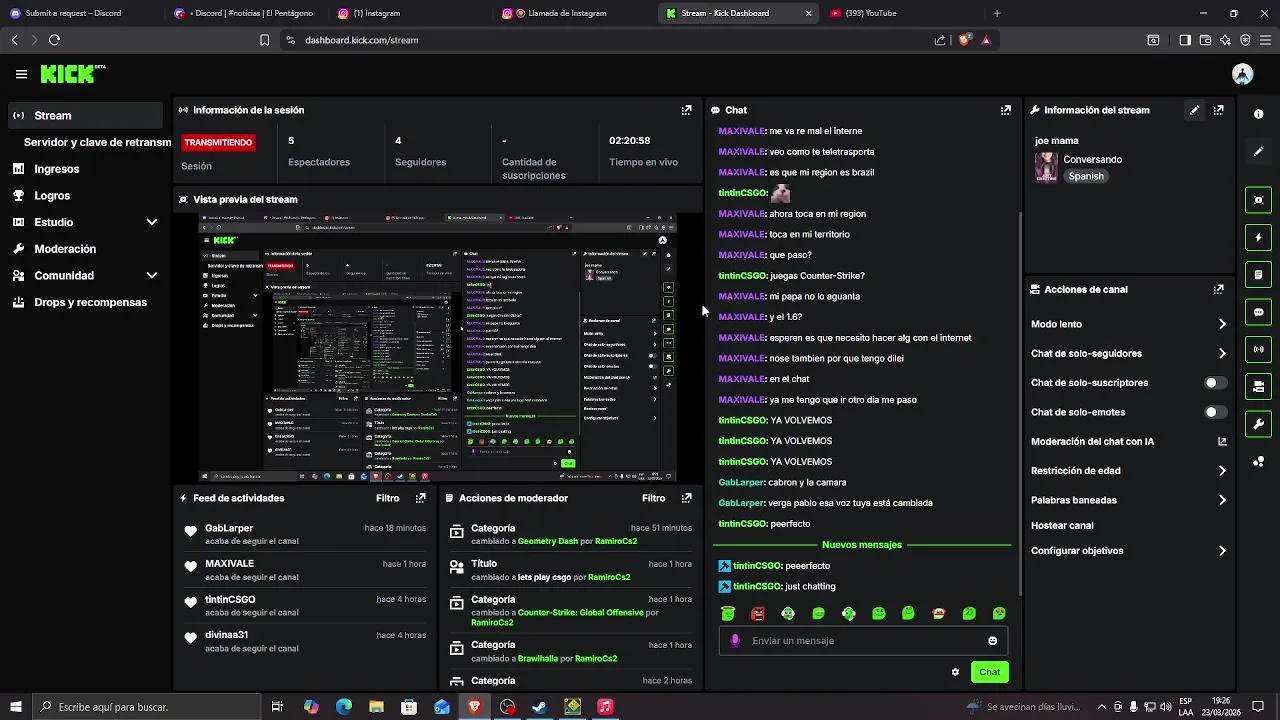Open Modo lento options arrow
Viewport: 1280px width, 720px height.
(x=1221, y=324)
